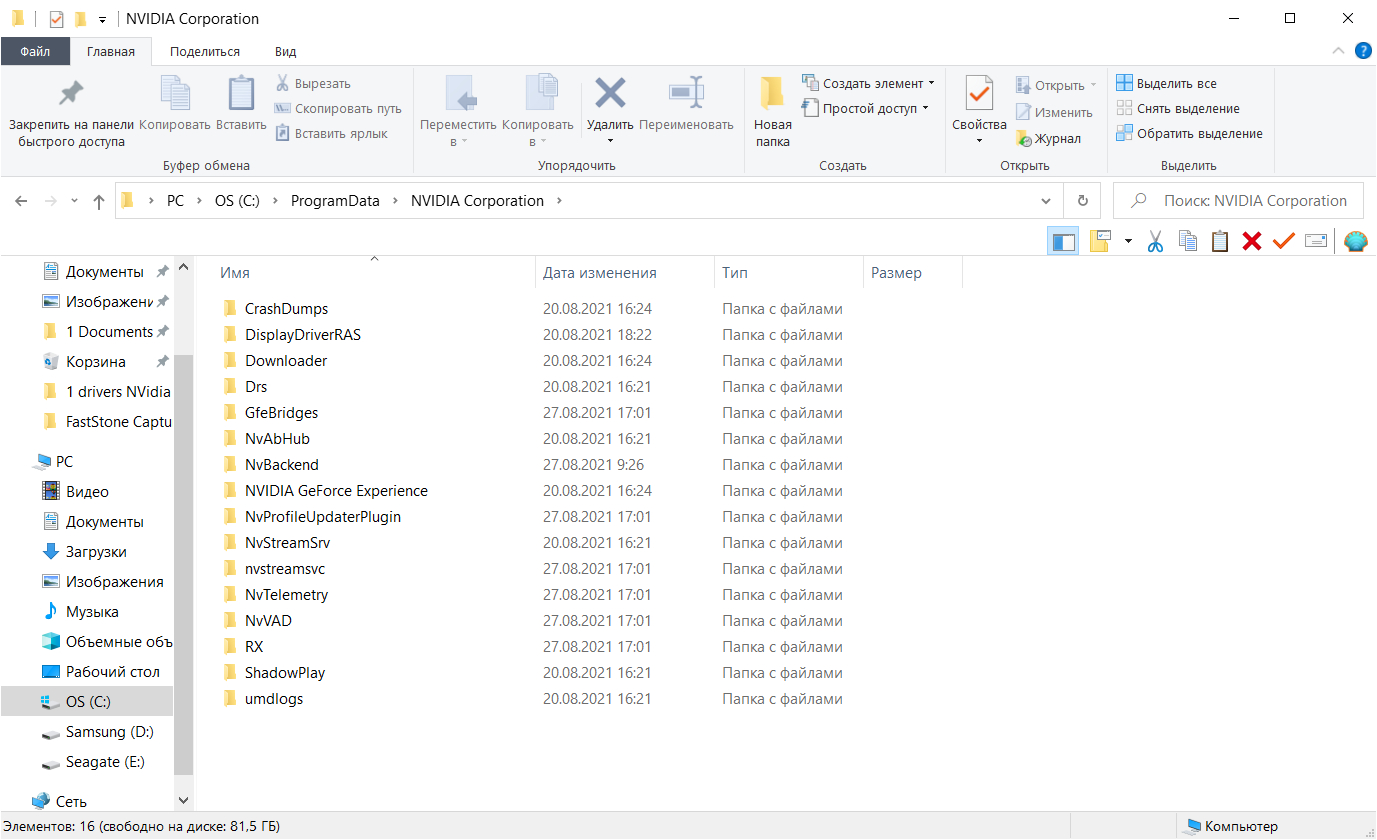Image resolution: width=1377 pixels, height=840 pixels.
Task: Click the navigation pane scrollbar up arrow
Action: 183,267
